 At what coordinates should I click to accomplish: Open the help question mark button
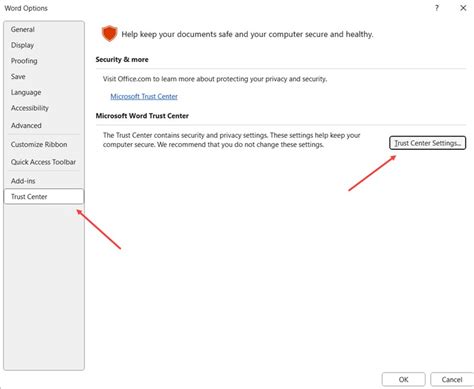click(437, 8)
